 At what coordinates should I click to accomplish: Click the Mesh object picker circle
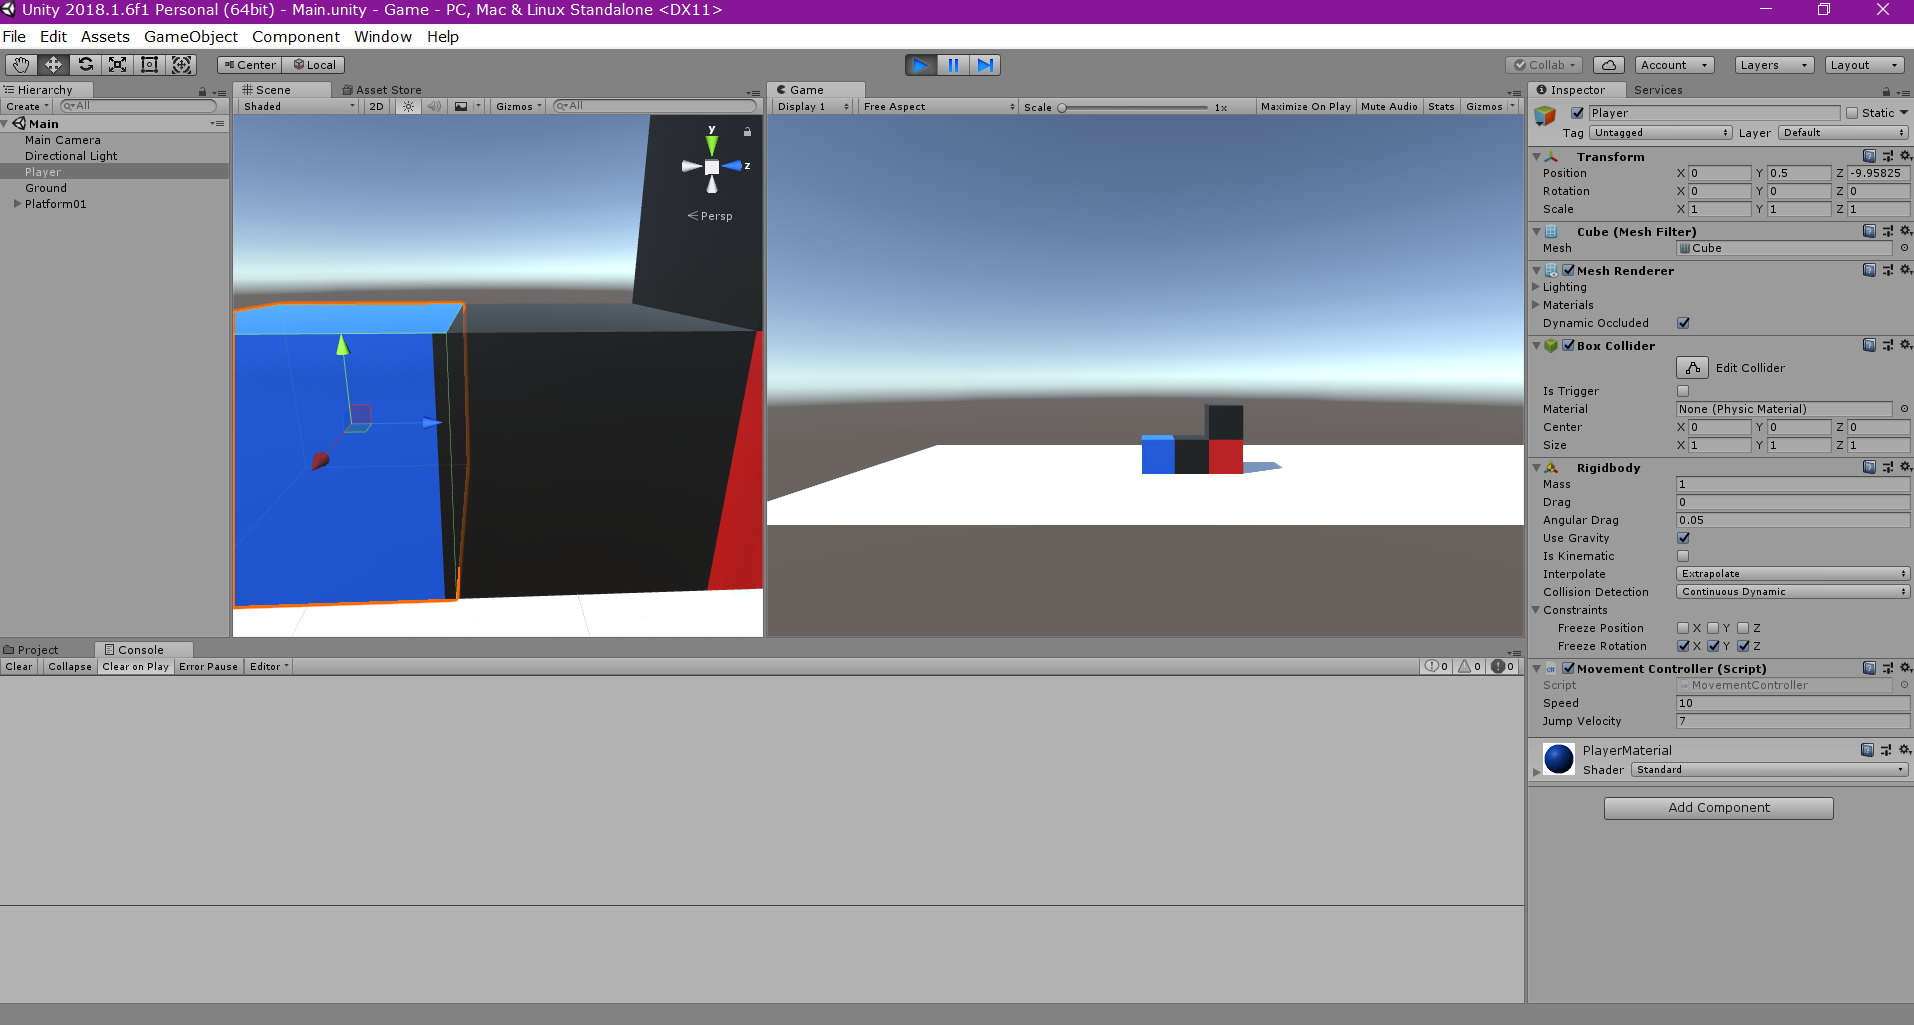pyautogui.click(x=1904, y=248)
